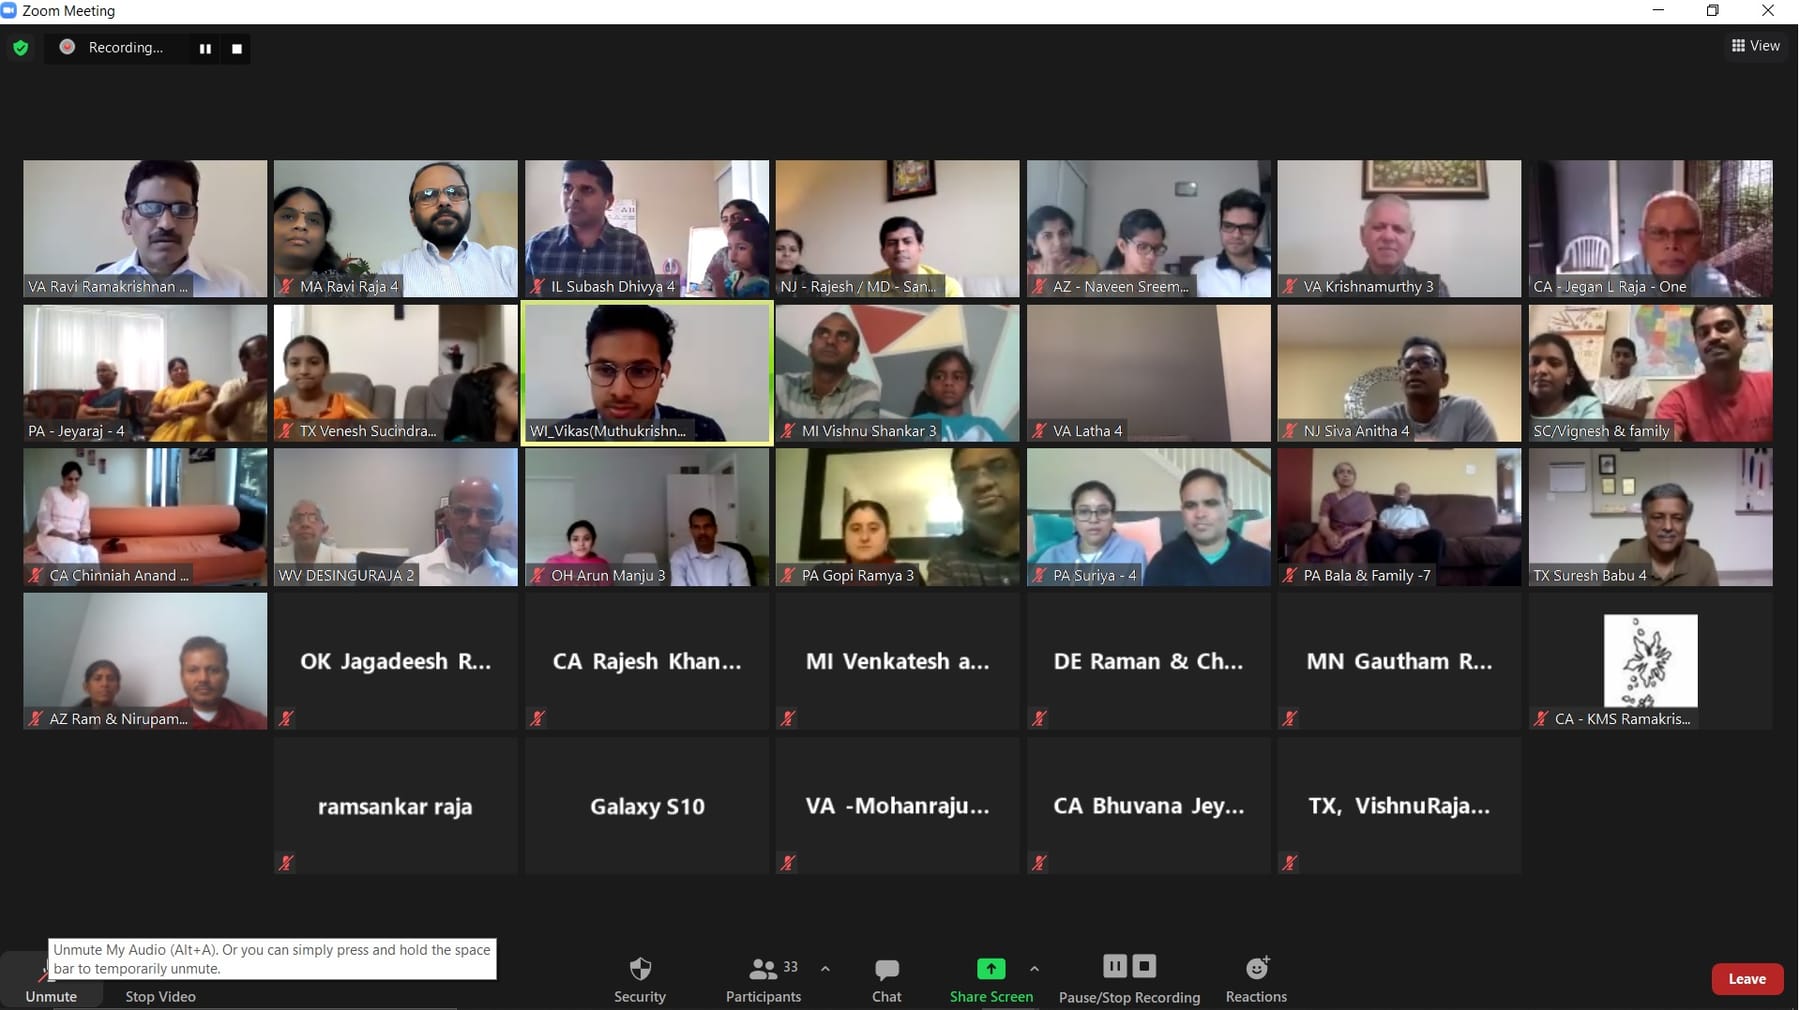Click the green Share Screen icon
Image resolution: width=1800 pixels, height=1010 pixels.
point(991,968)
